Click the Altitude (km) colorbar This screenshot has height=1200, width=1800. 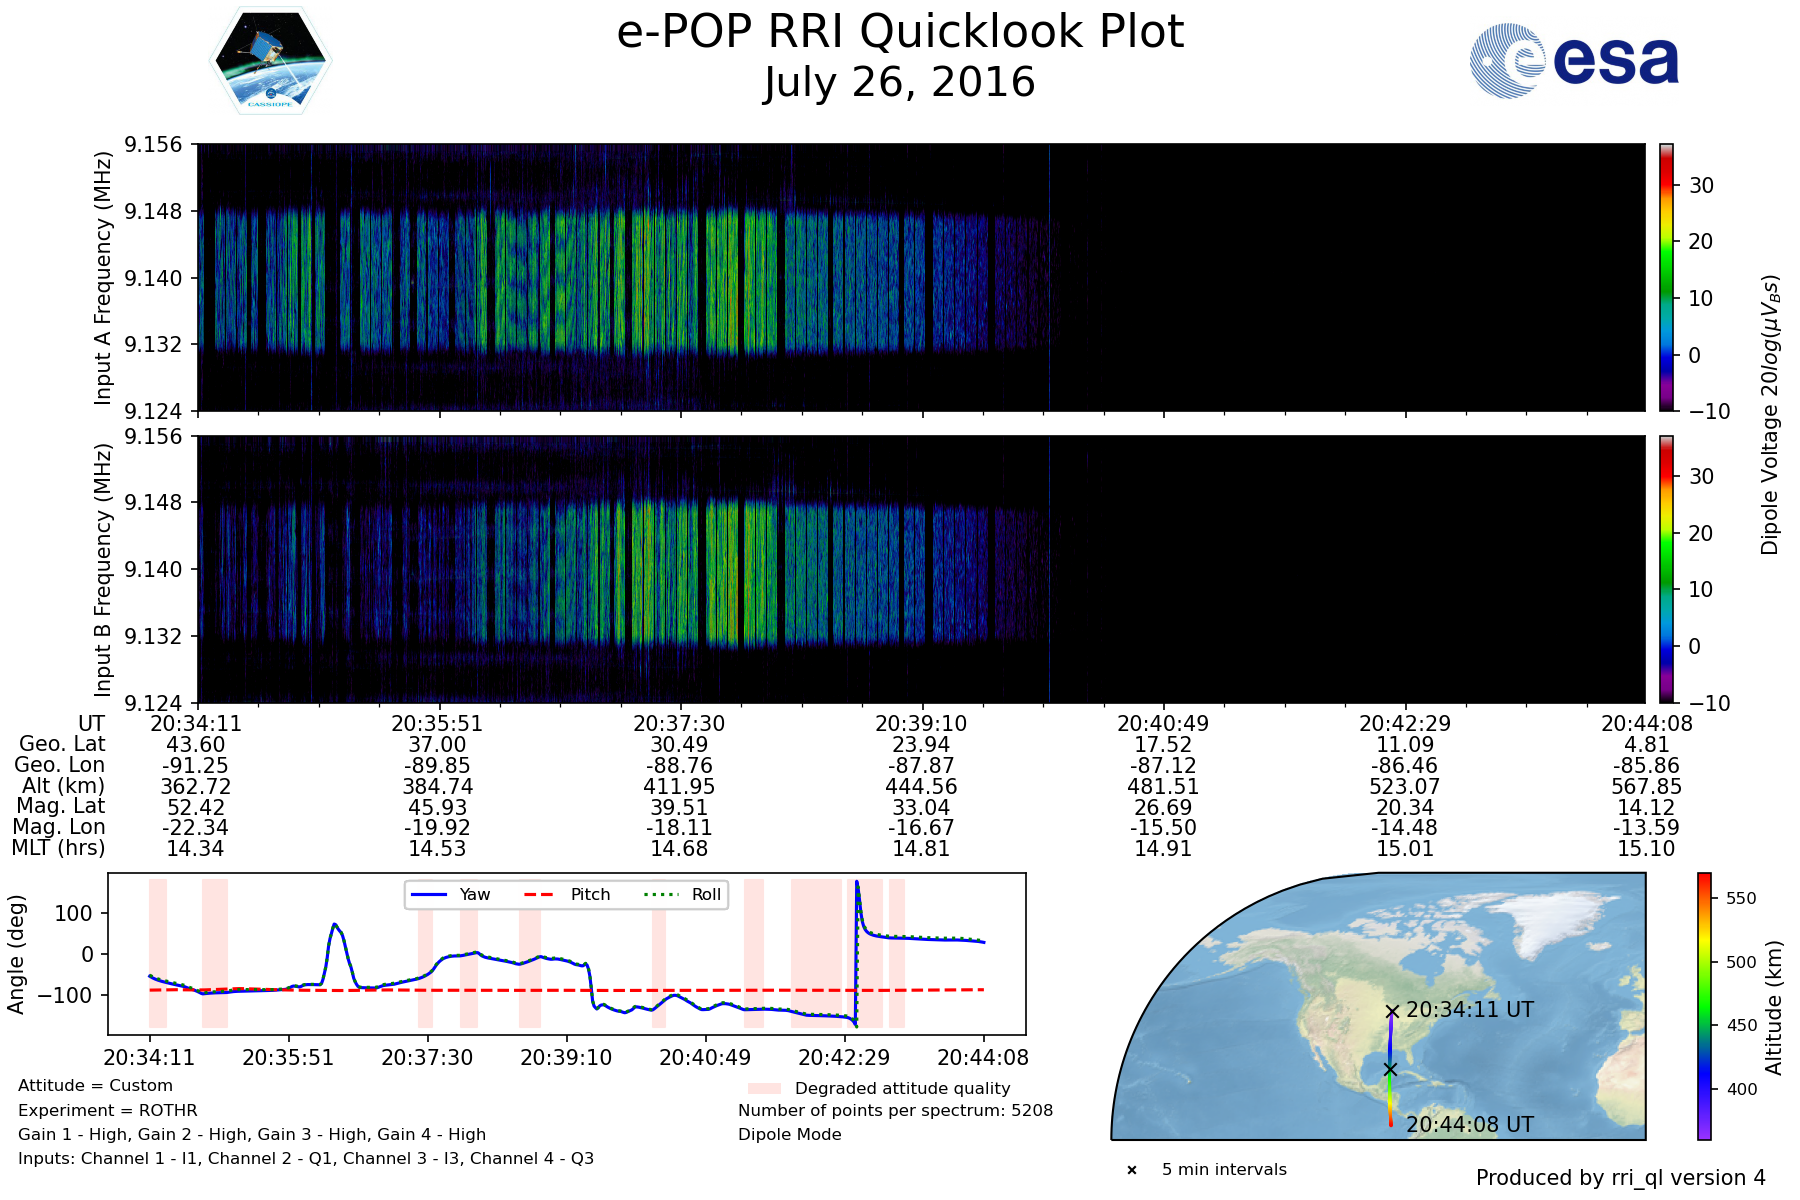[1704, 1005]
